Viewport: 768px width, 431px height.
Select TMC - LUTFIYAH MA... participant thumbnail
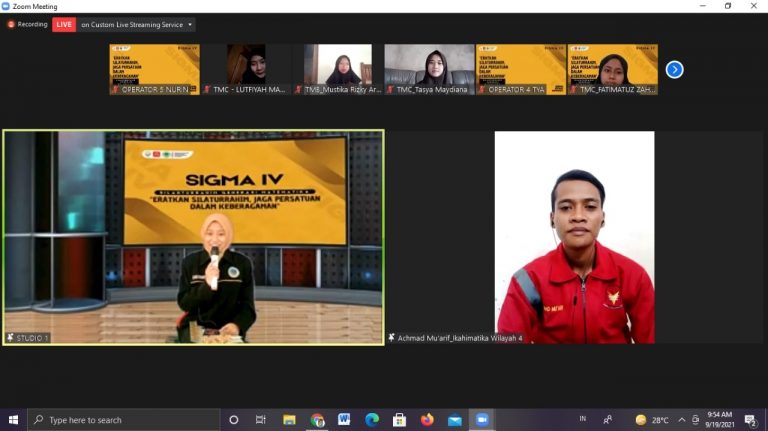pyautogui.click(x=246, y=69)
